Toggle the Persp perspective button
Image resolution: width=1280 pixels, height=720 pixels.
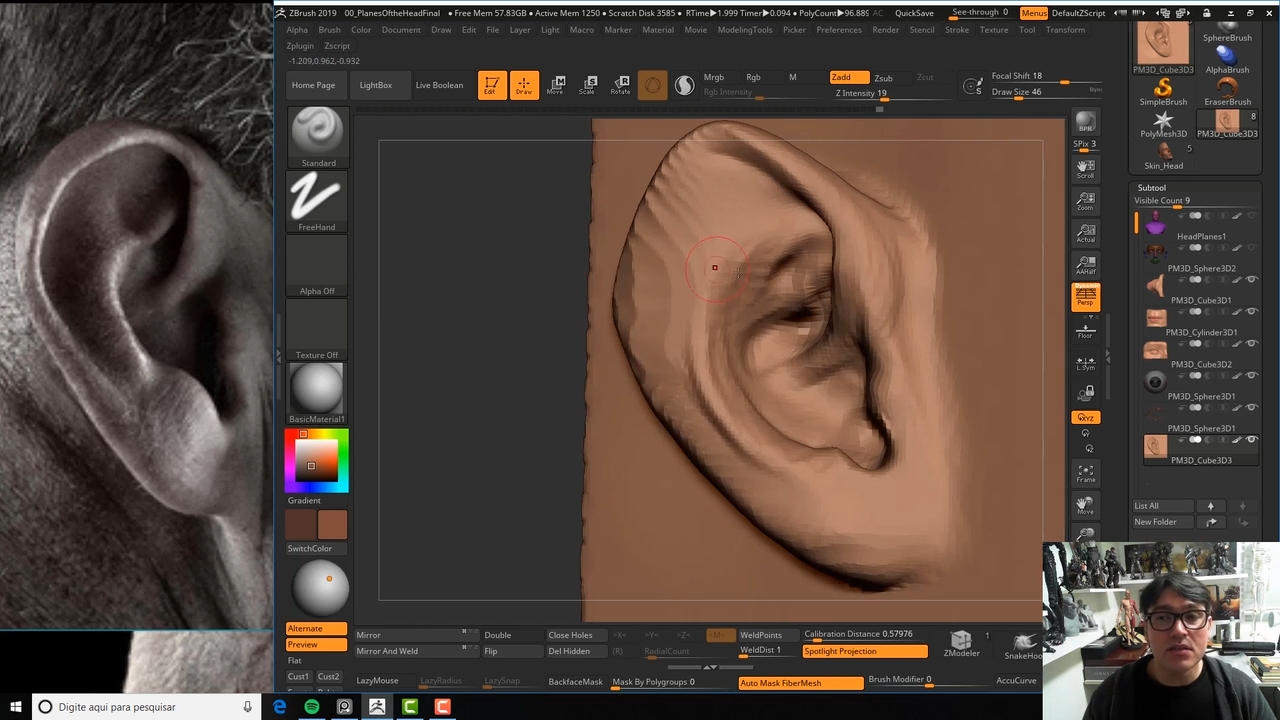pyautogui.click(x=1085, y=296)
